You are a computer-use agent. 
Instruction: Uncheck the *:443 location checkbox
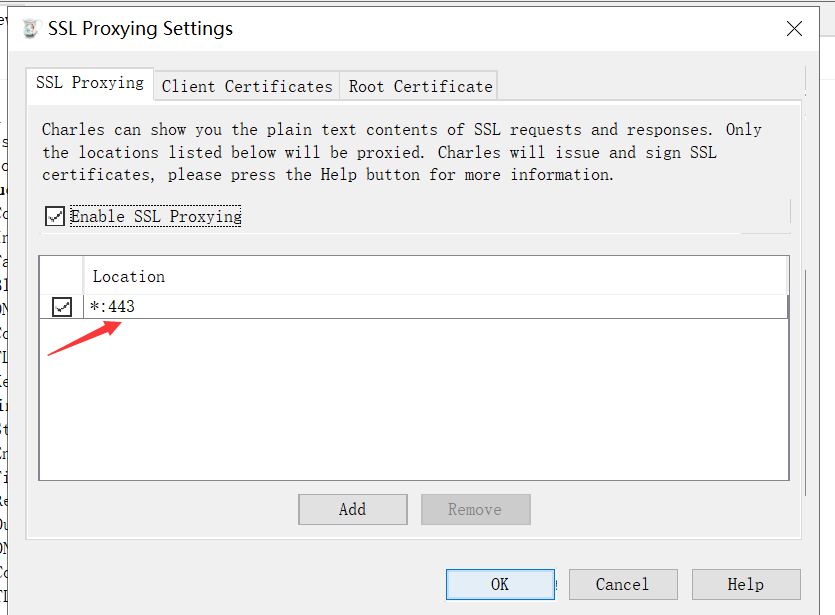62,307
